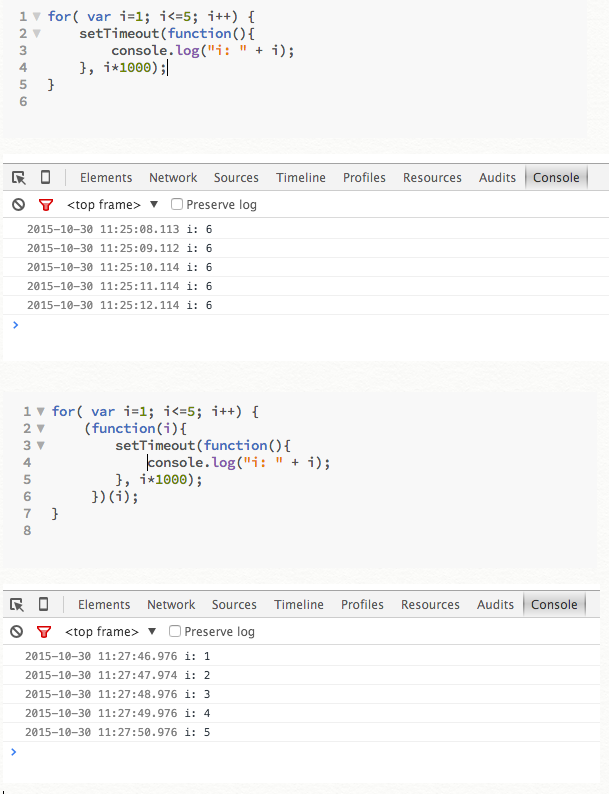Switch to Elements tab in lower DevTools
Image resolution: width=609 pixels, height=794 pixels.
(104, 605)
